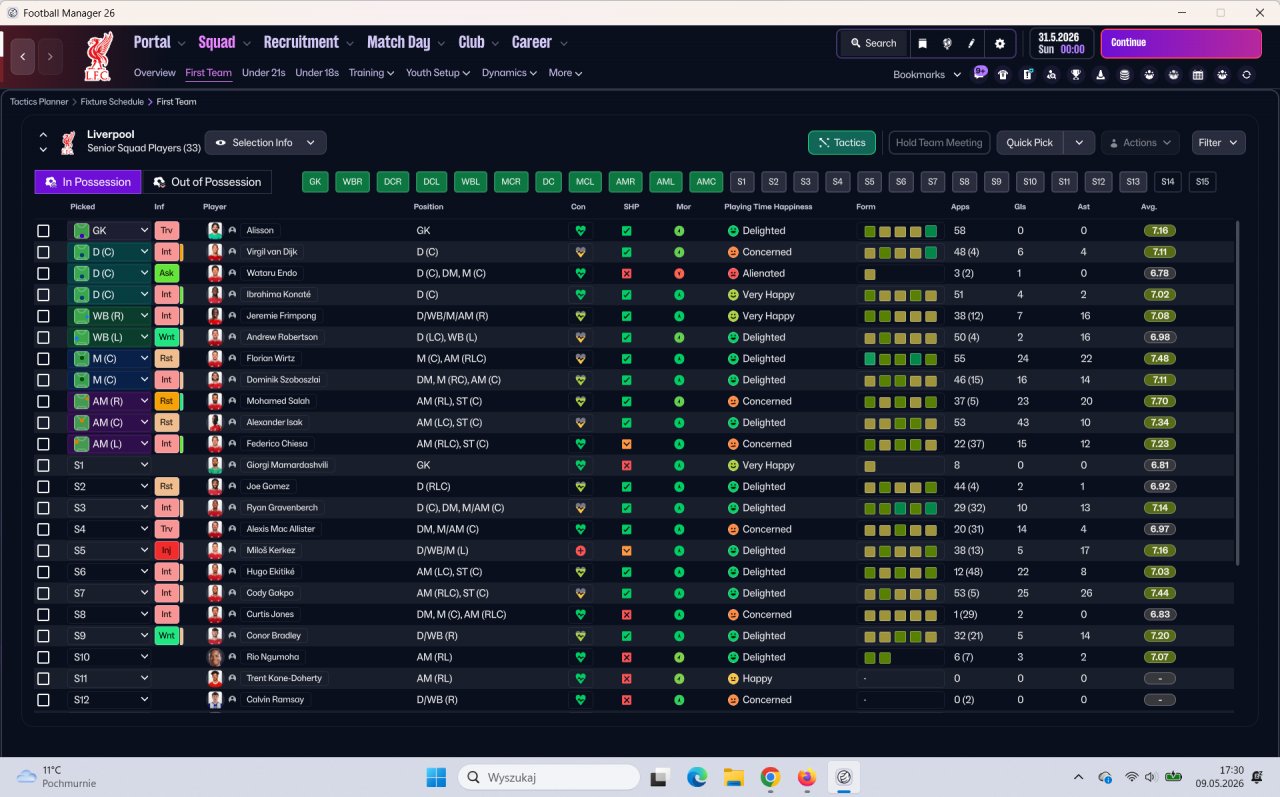This screenshot has height=797, width=1280.
Task: Tick the checkbox for Florian Wirtz
Action: (x=43, y=359)
